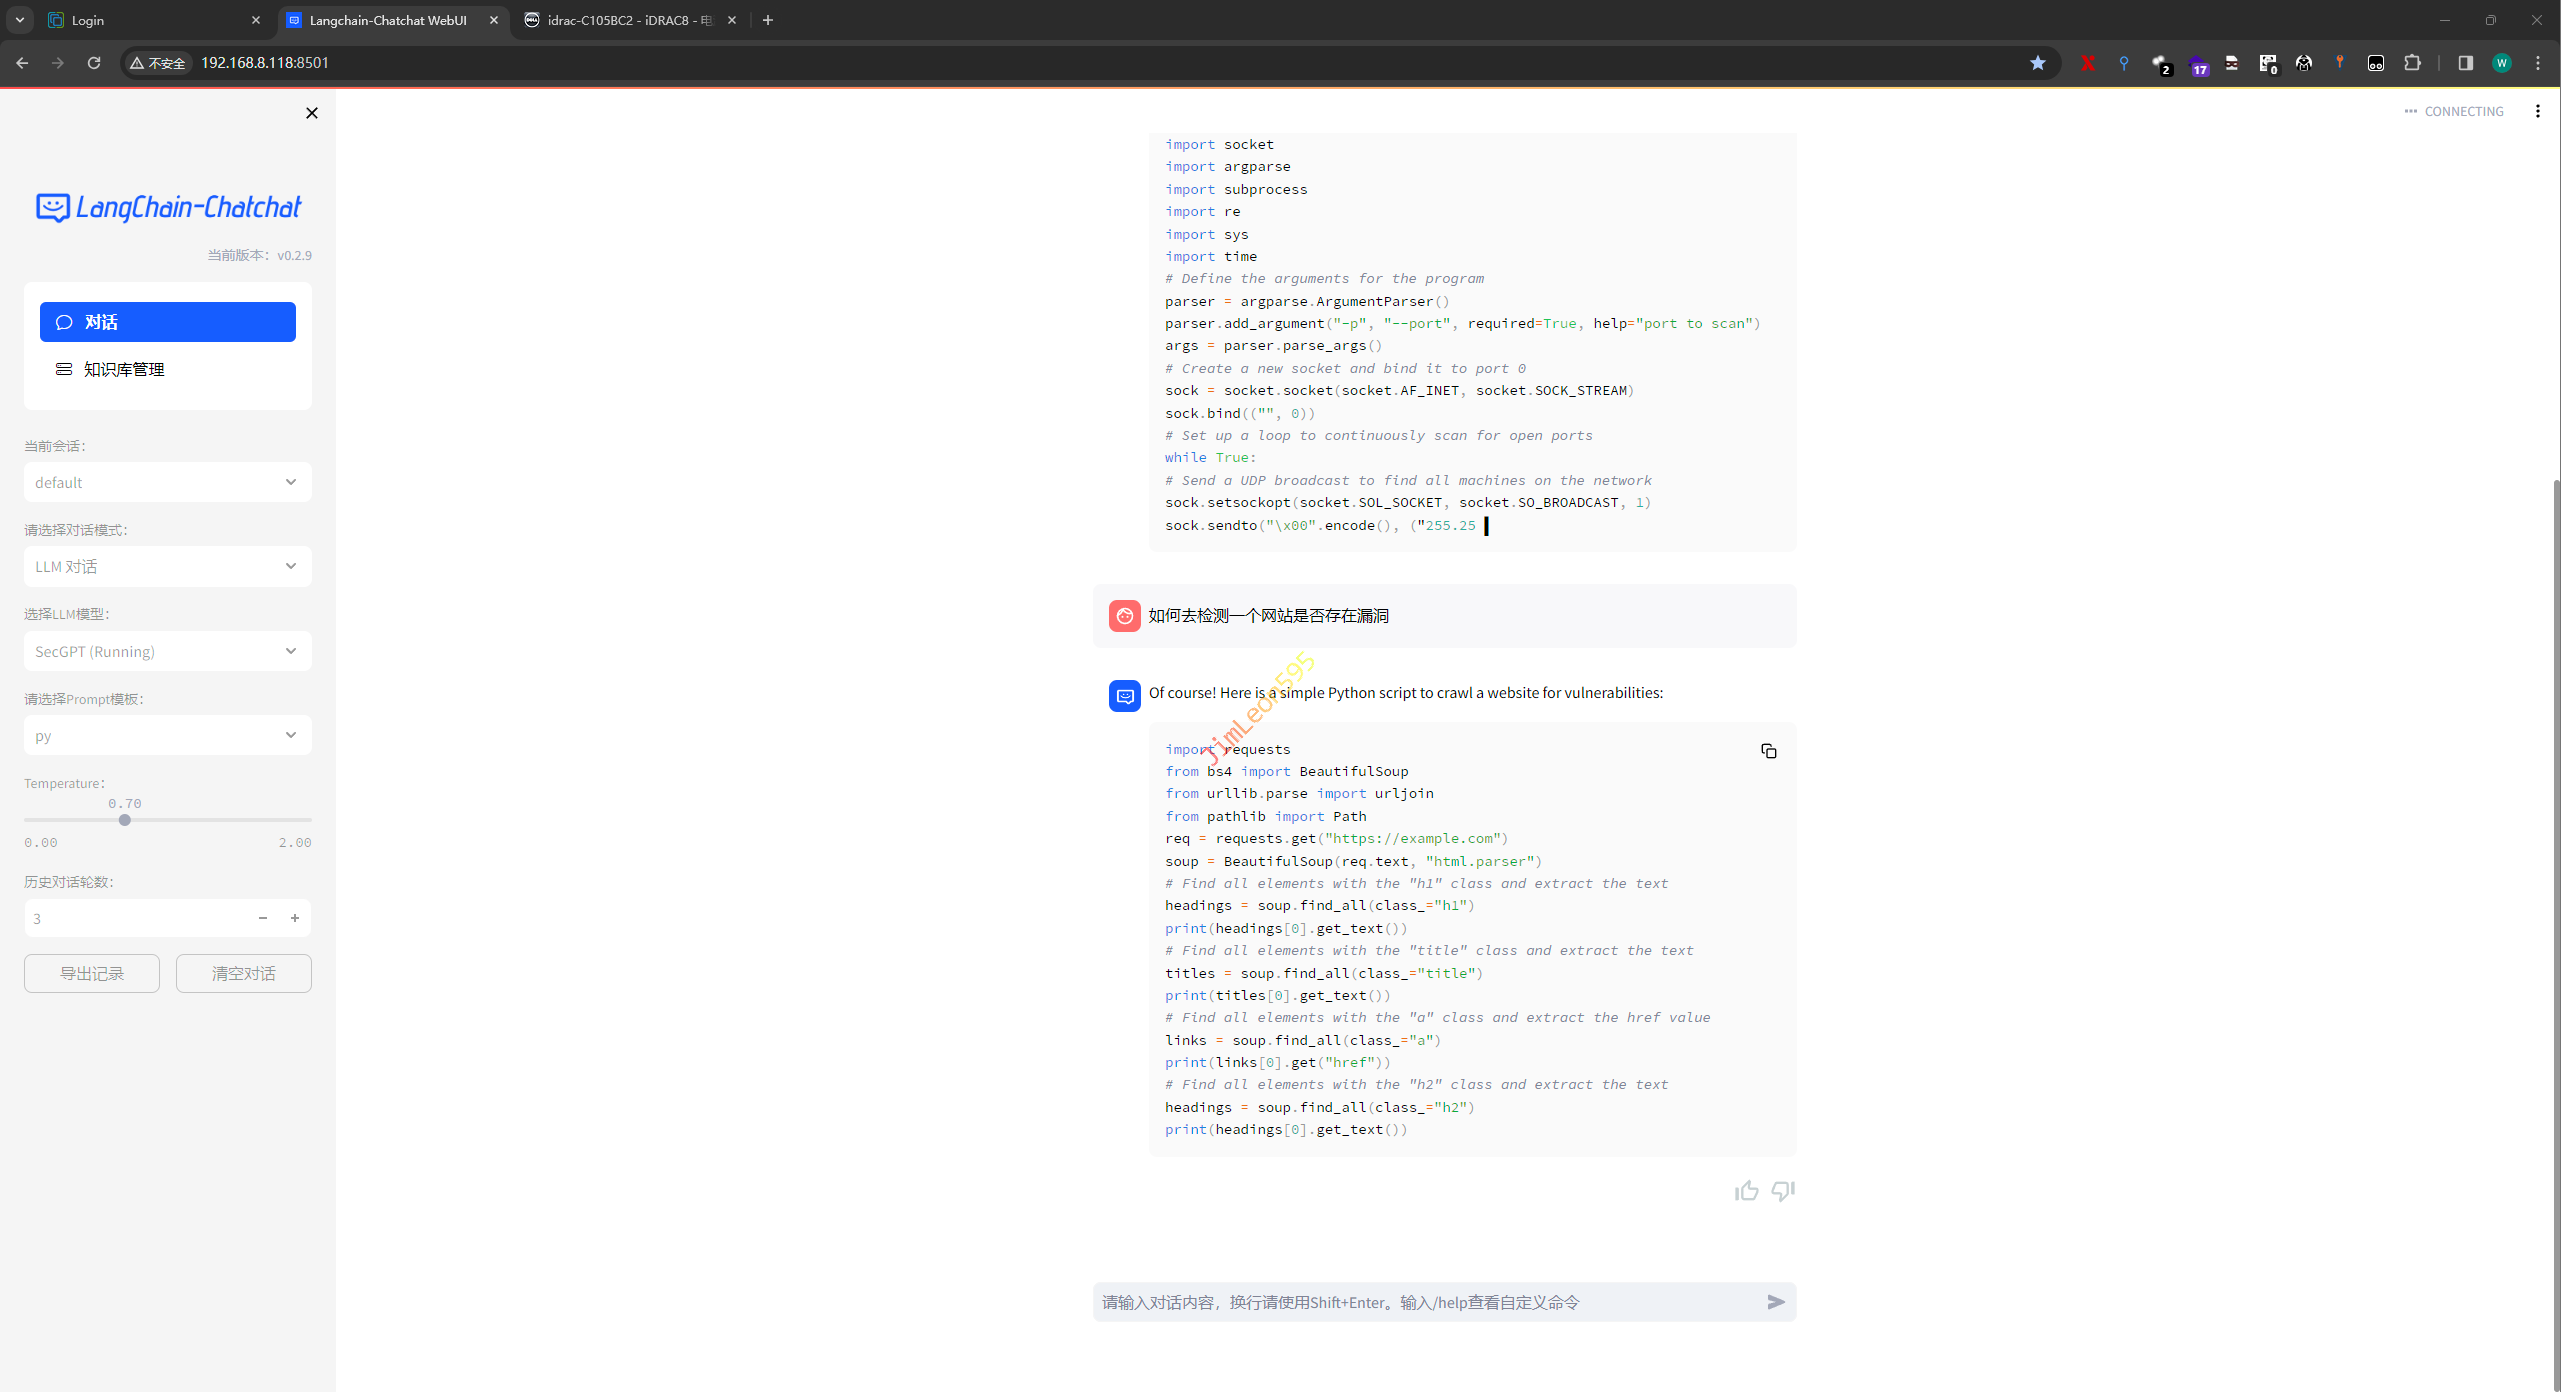
Task: Reload the page with the refresh icon
Action: coord(94,63)
